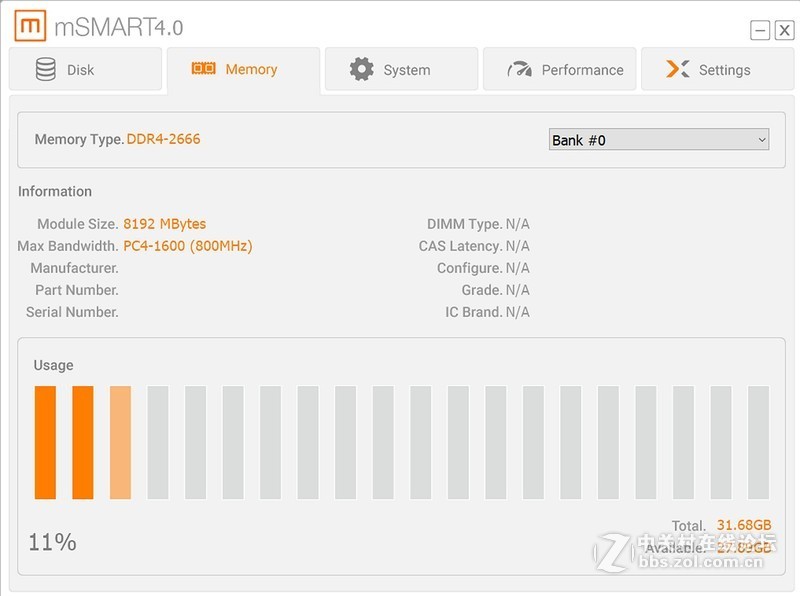Click the Performance gauge icon
This screenshot has height=596, width=800.
[519, 70]
